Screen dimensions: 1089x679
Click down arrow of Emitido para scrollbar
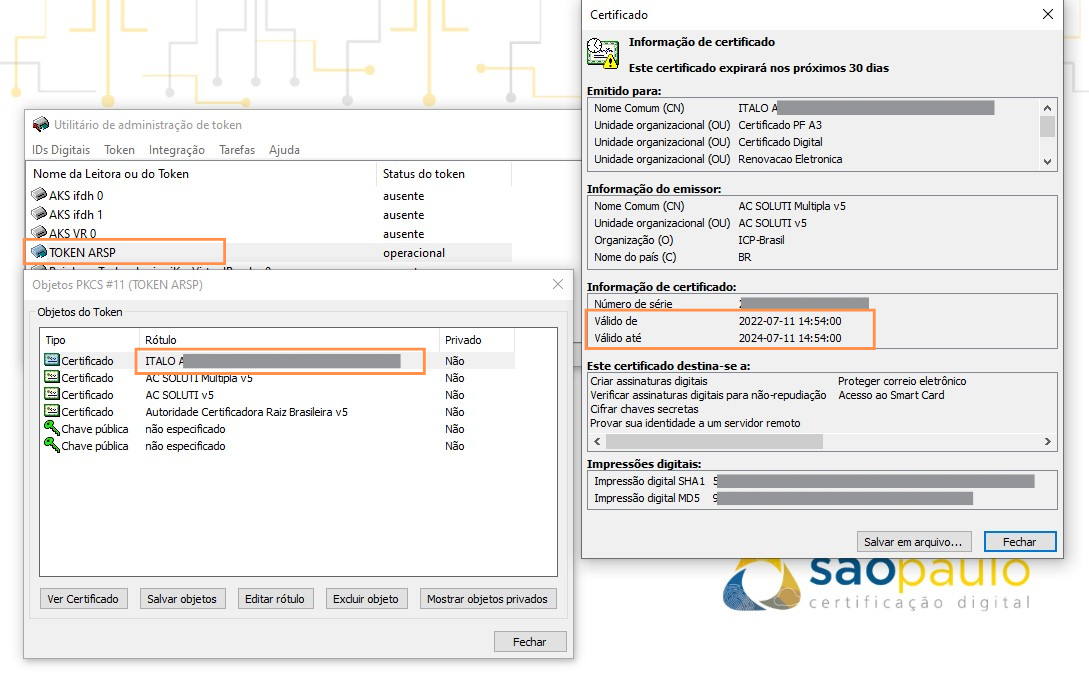tap(1047, 162)
